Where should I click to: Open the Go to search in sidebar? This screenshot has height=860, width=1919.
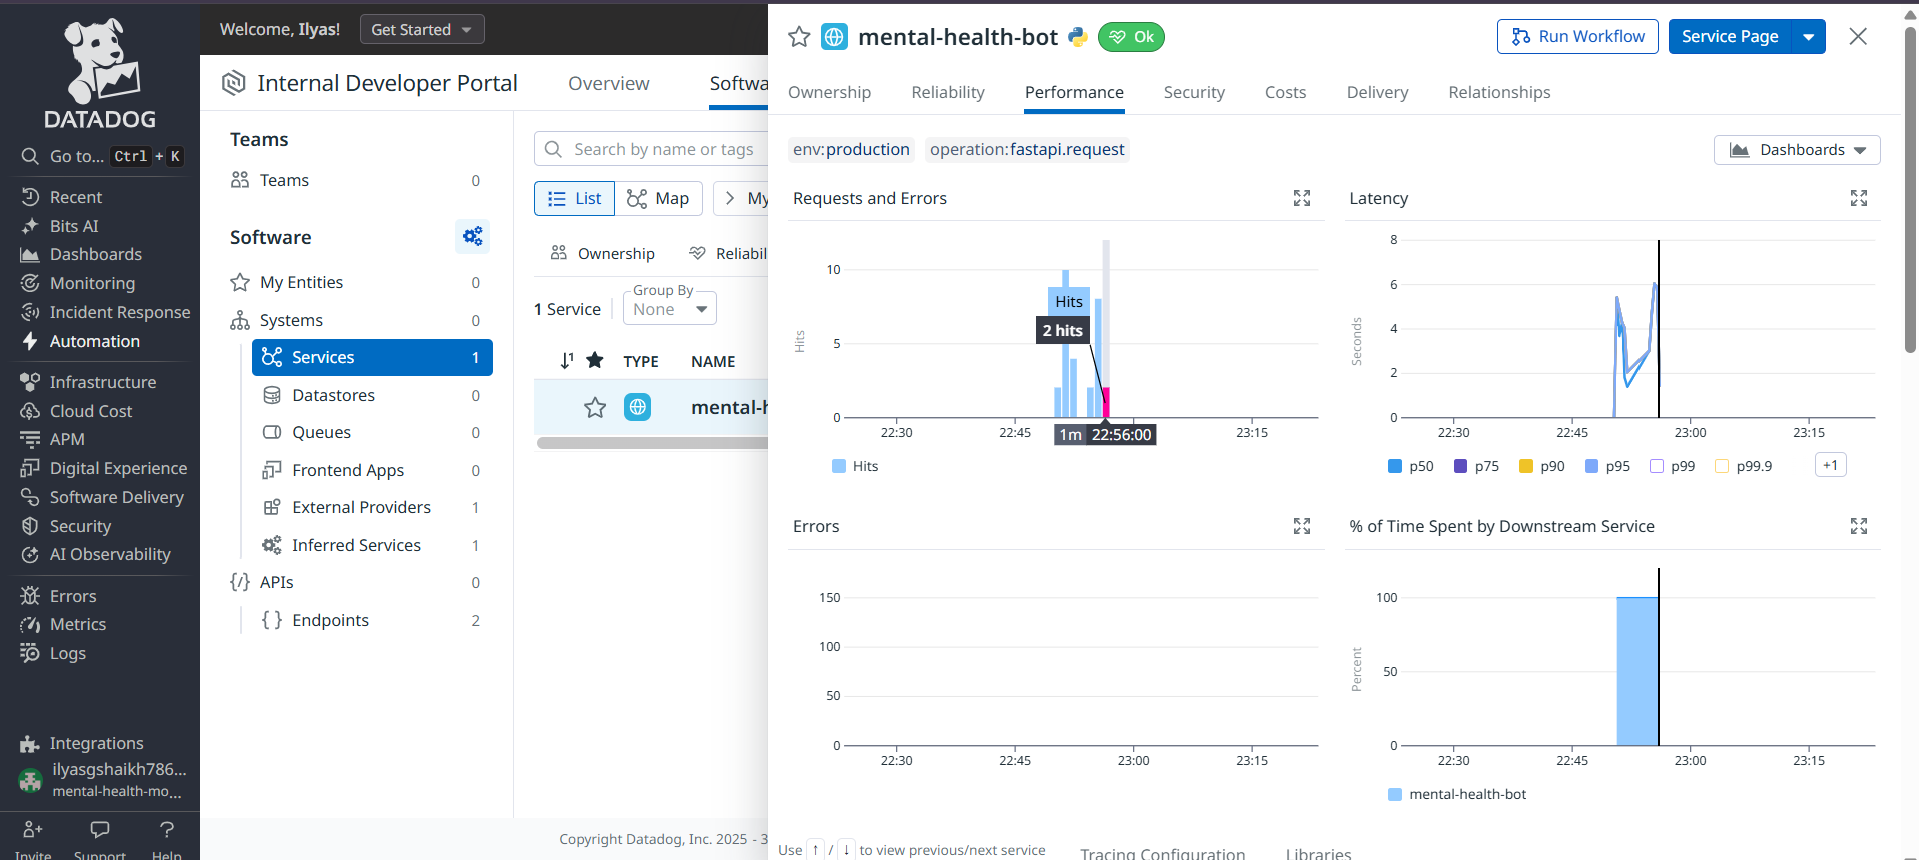100,156
